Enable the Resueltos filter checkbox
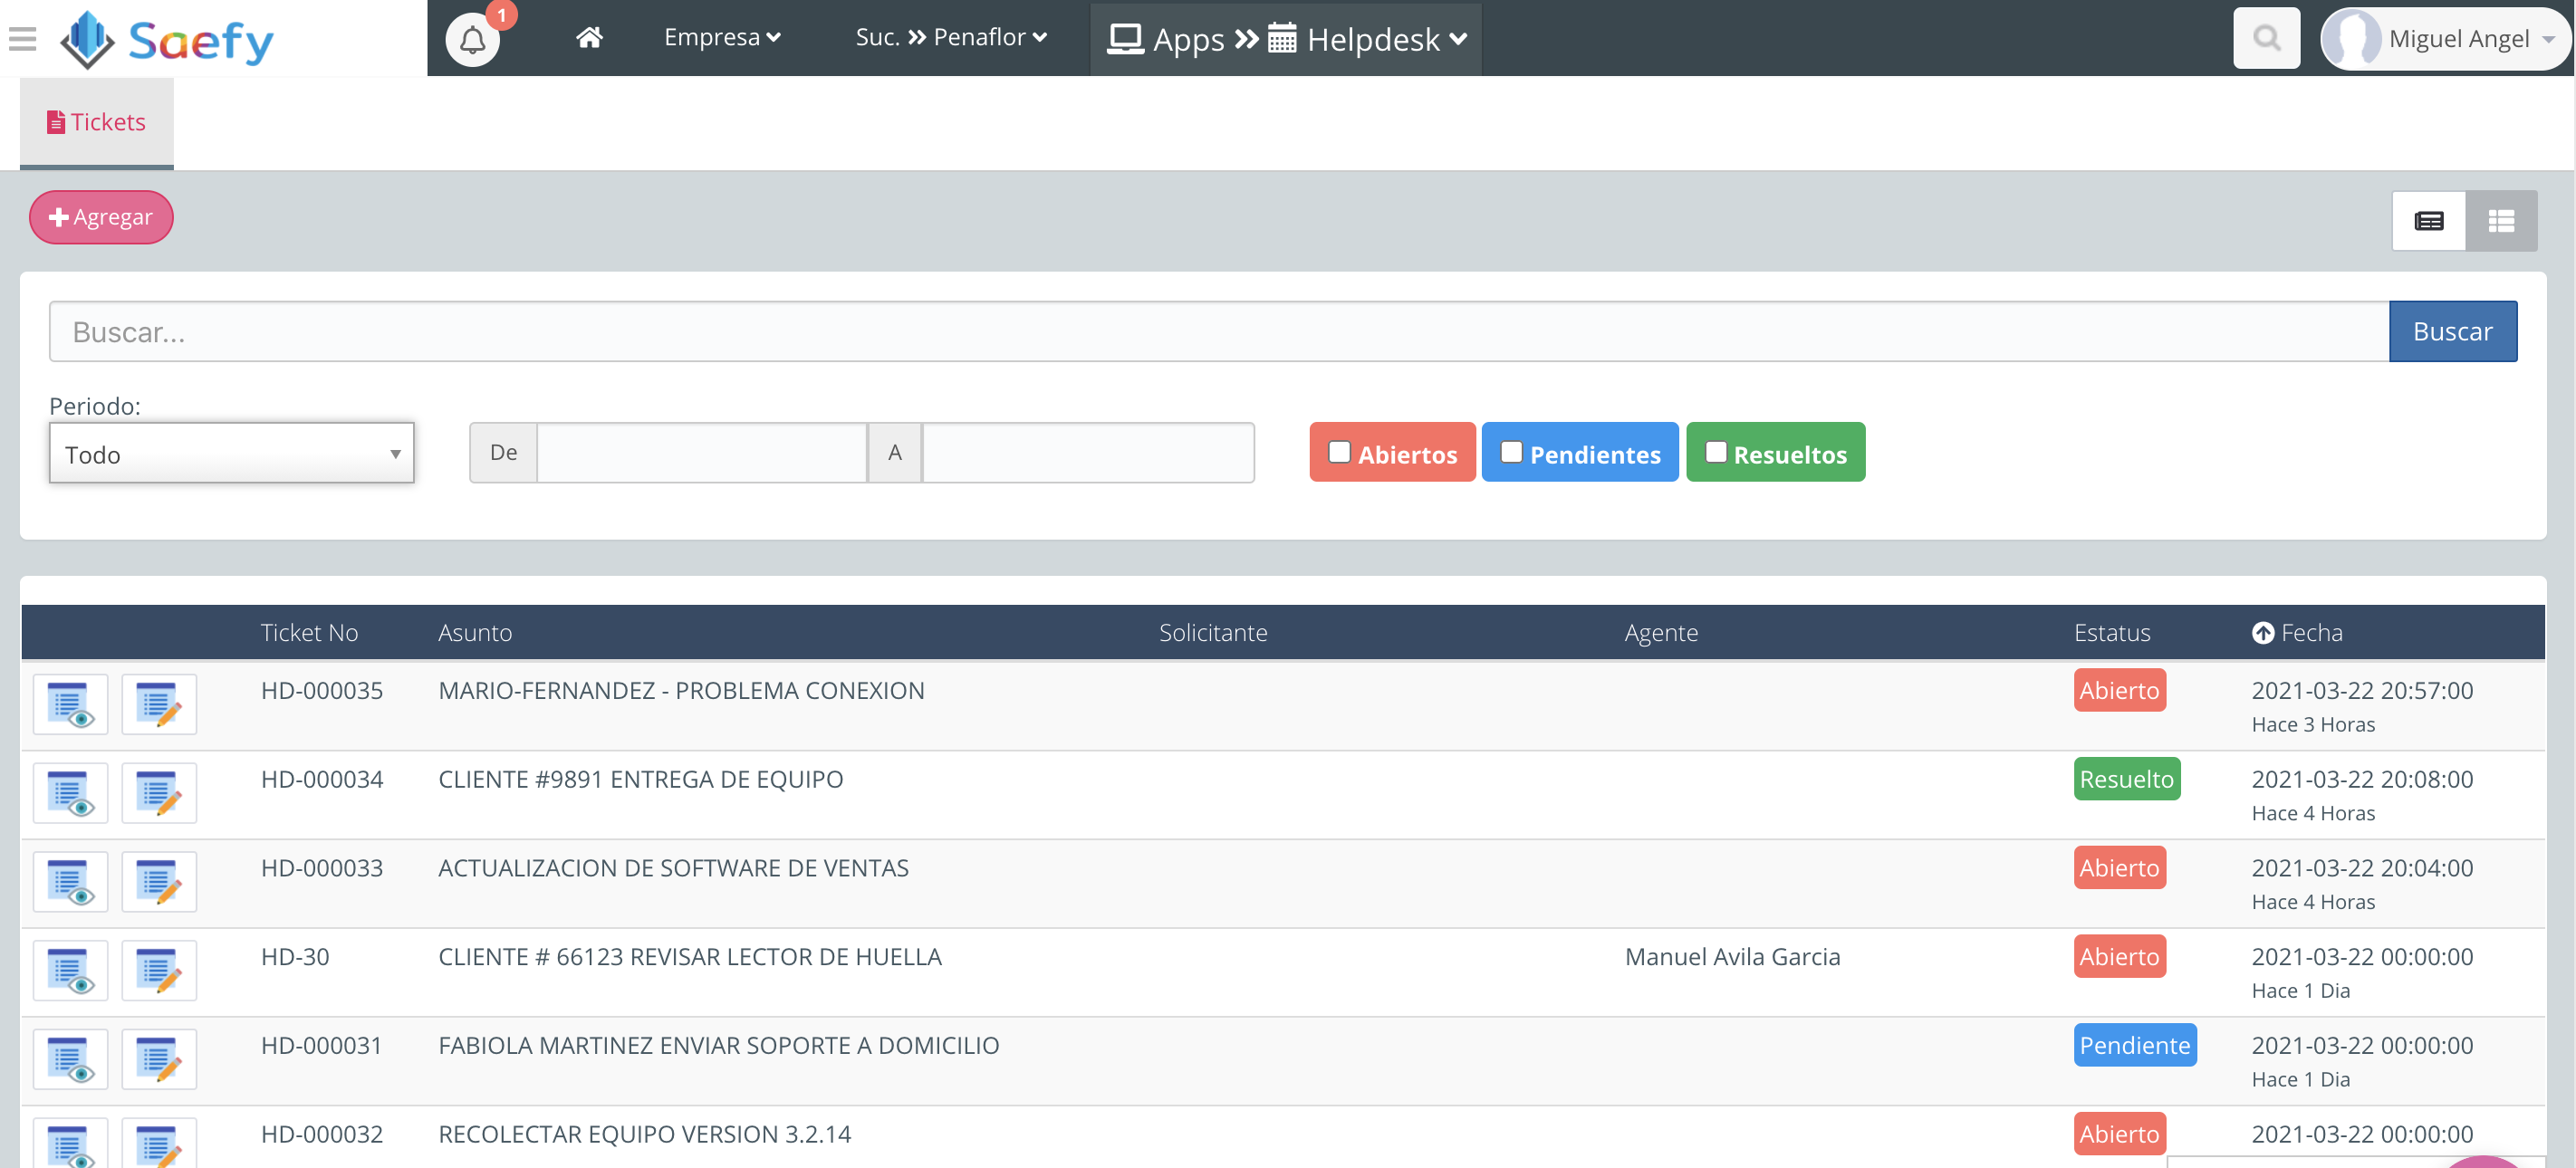The image size is (2576, 1168). [x=1715, y=452]
